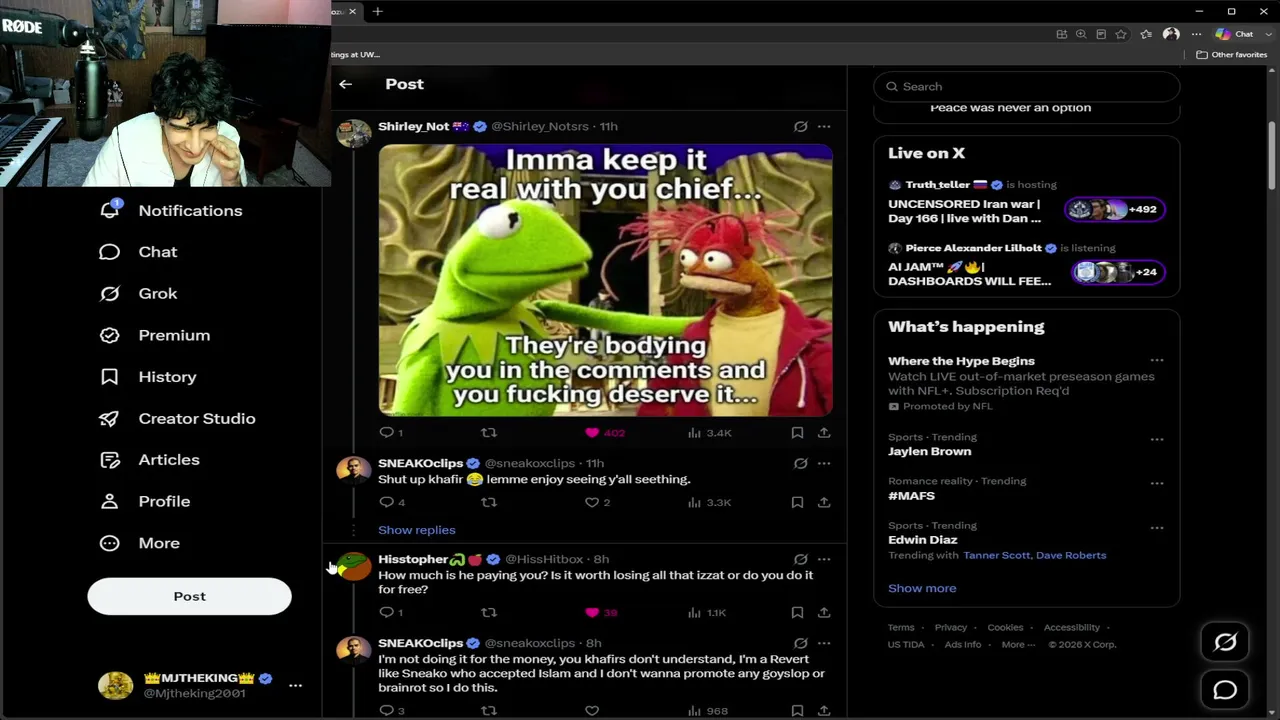This screenshot has width=1280, height=720.
Task: Open Shirley_Not's profile avatar
Action: [353, 132]
